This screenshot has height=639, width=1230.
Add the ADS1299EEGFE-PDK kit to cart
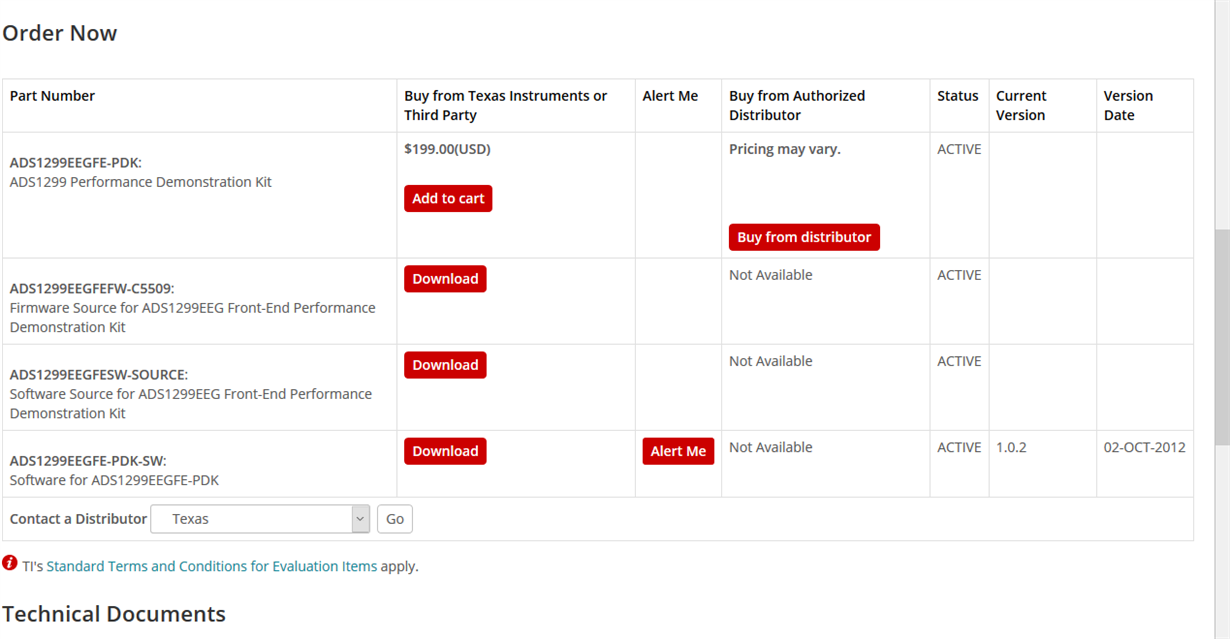coord(448,198)
